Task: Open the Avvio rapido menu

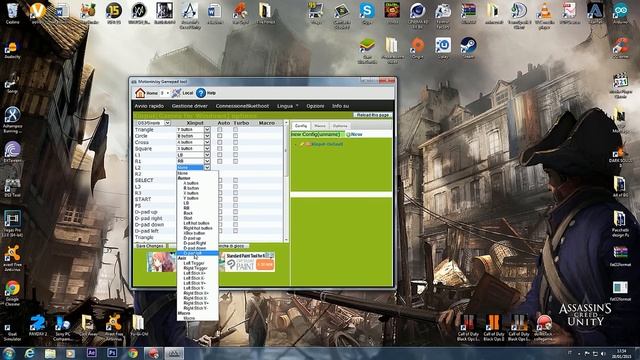Action: 149,106
